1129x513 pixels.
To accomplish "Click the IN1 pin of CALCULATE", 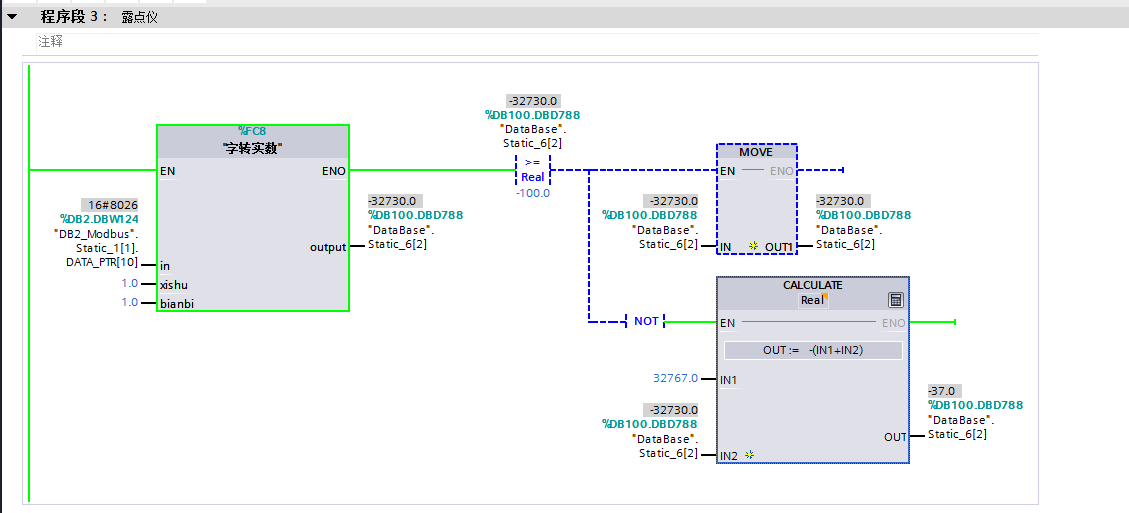I will 729,379.
